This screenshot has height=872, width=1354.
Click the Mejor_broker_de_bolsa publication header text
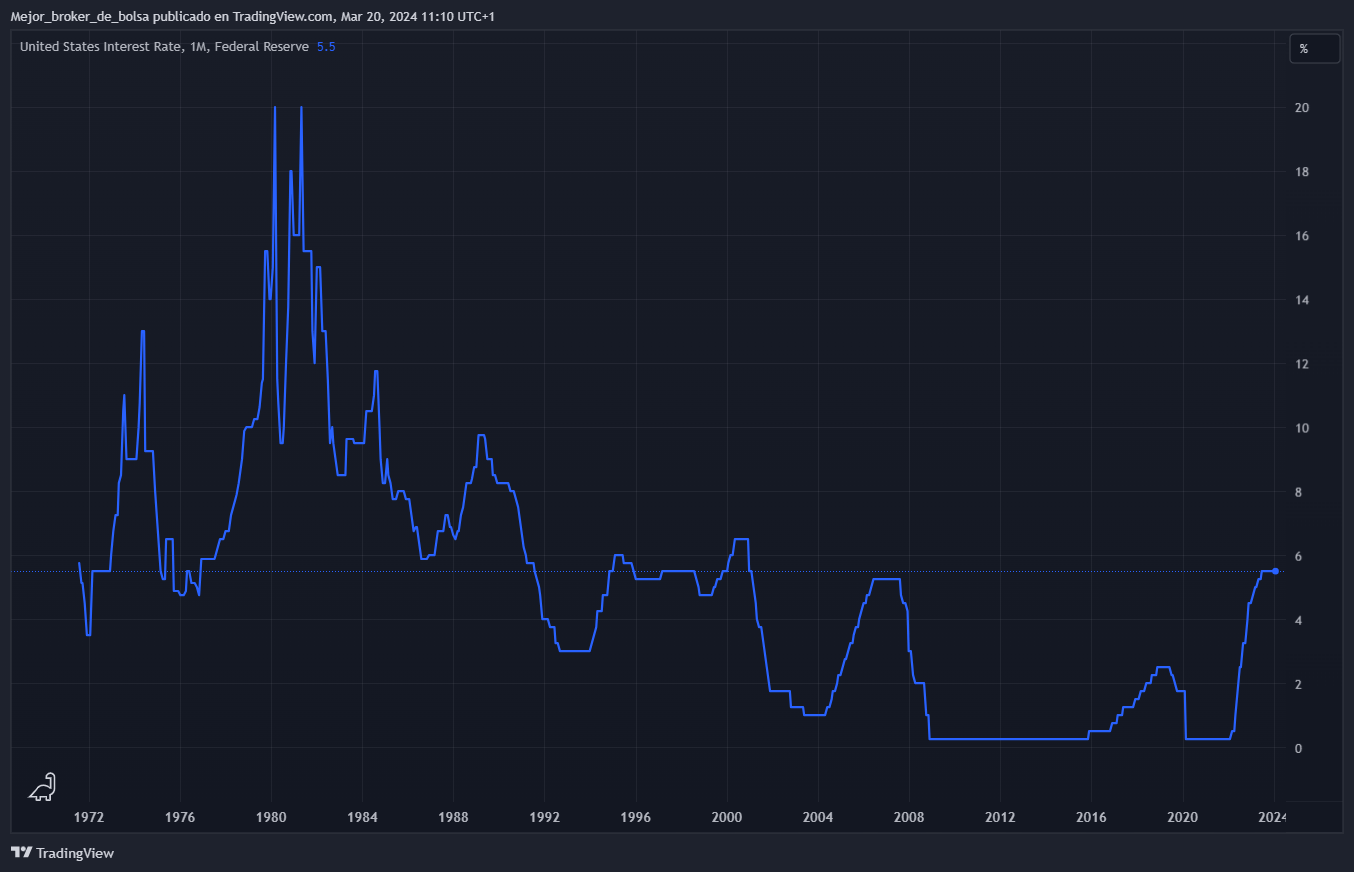click(x=252, y=17)
